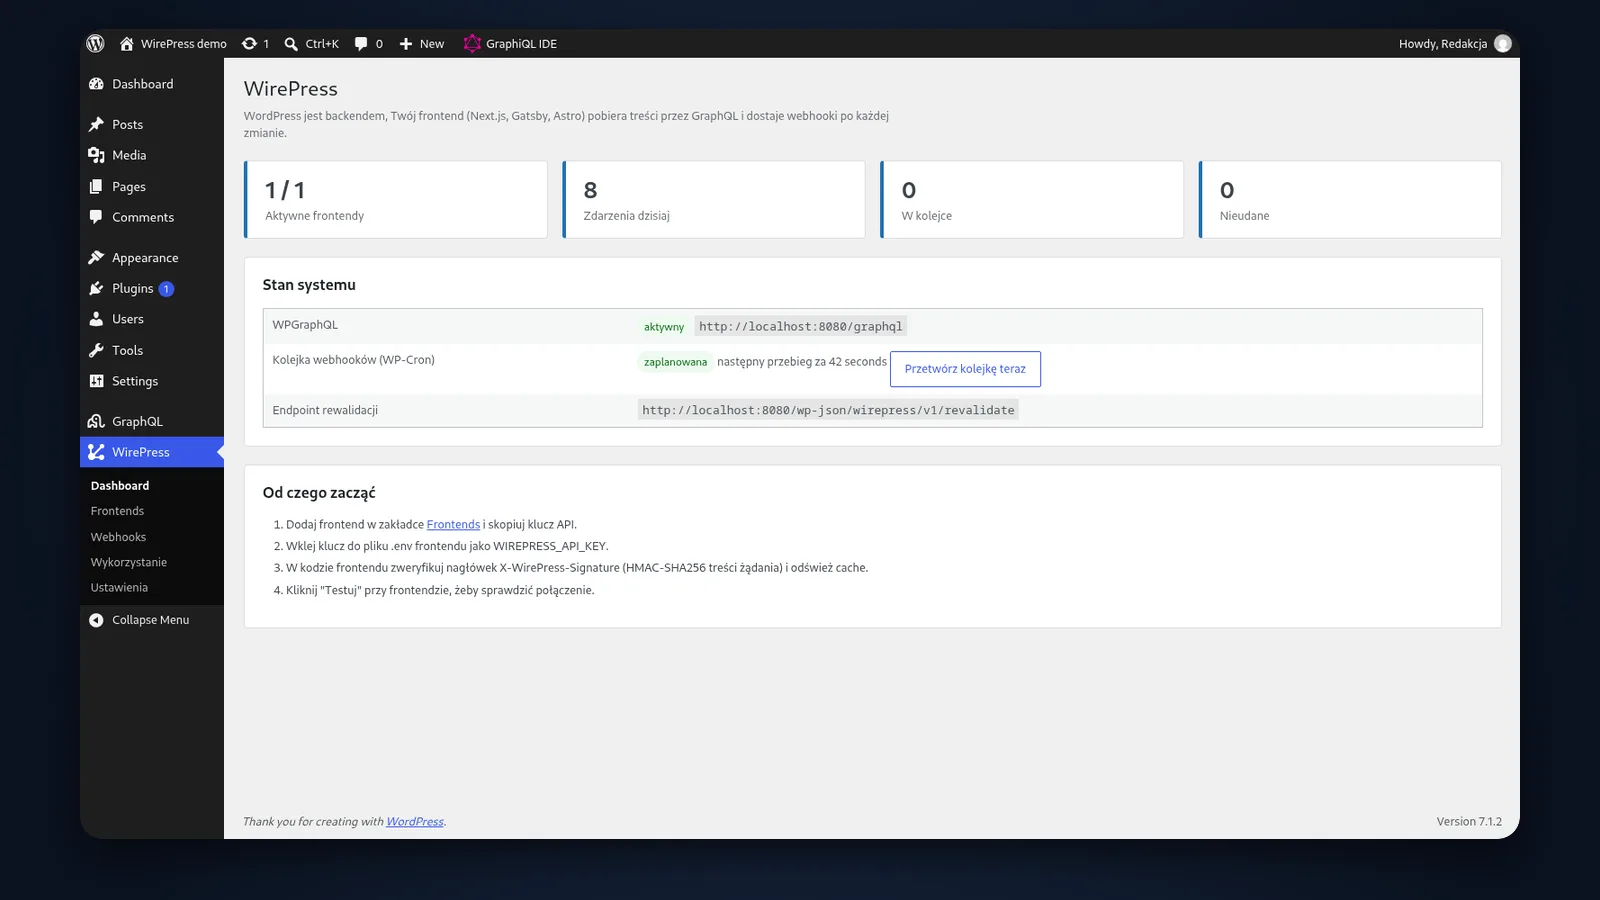This screenshot has height=900, width=1600.
Task: Click the revalidate endpoint URL code
Action: click(x=828, y=410)
